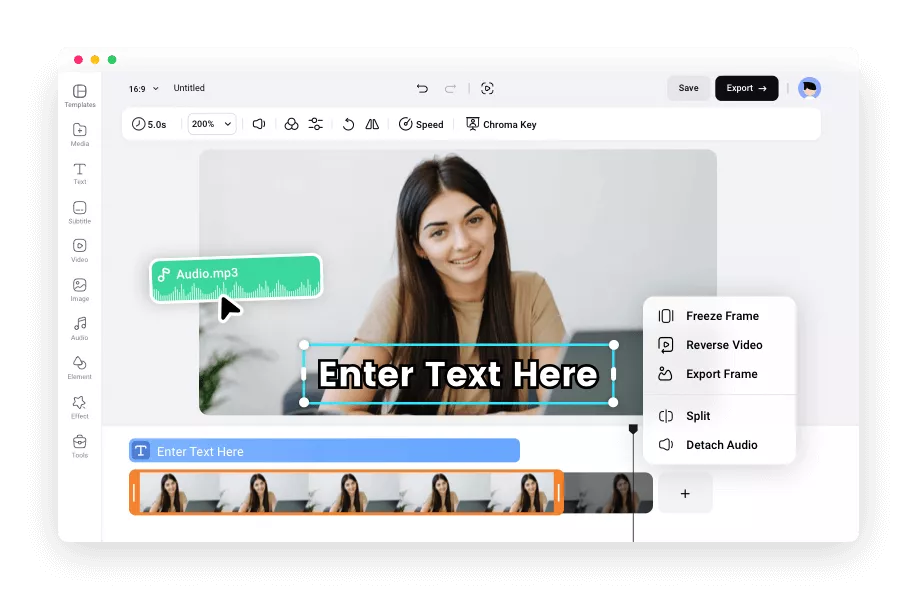Open the Speed options
Screen dimensions: 918x614
click(x=421, y=124)
